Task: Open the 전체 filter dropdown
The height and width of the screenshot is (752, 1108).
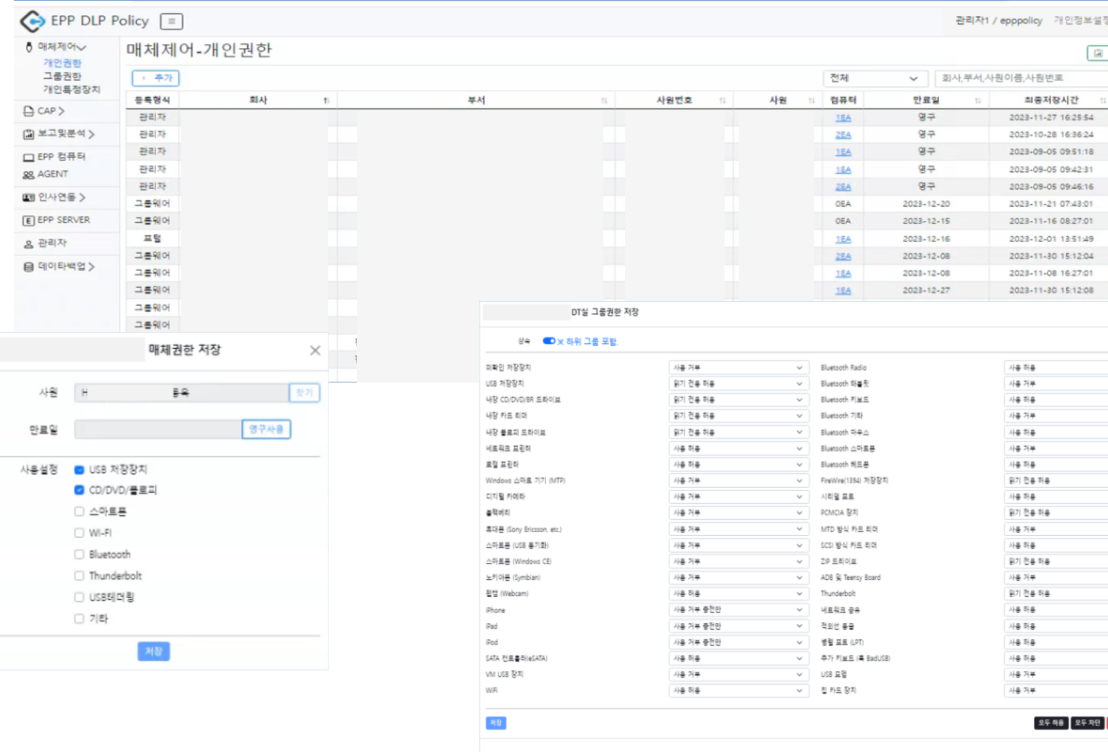Action: point(874,78)
